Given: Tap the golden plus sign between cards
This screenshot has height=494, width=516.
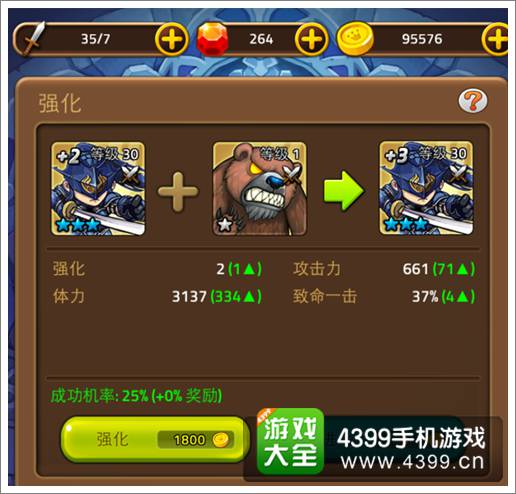Looking at the screenshot, I should point(178,192).
